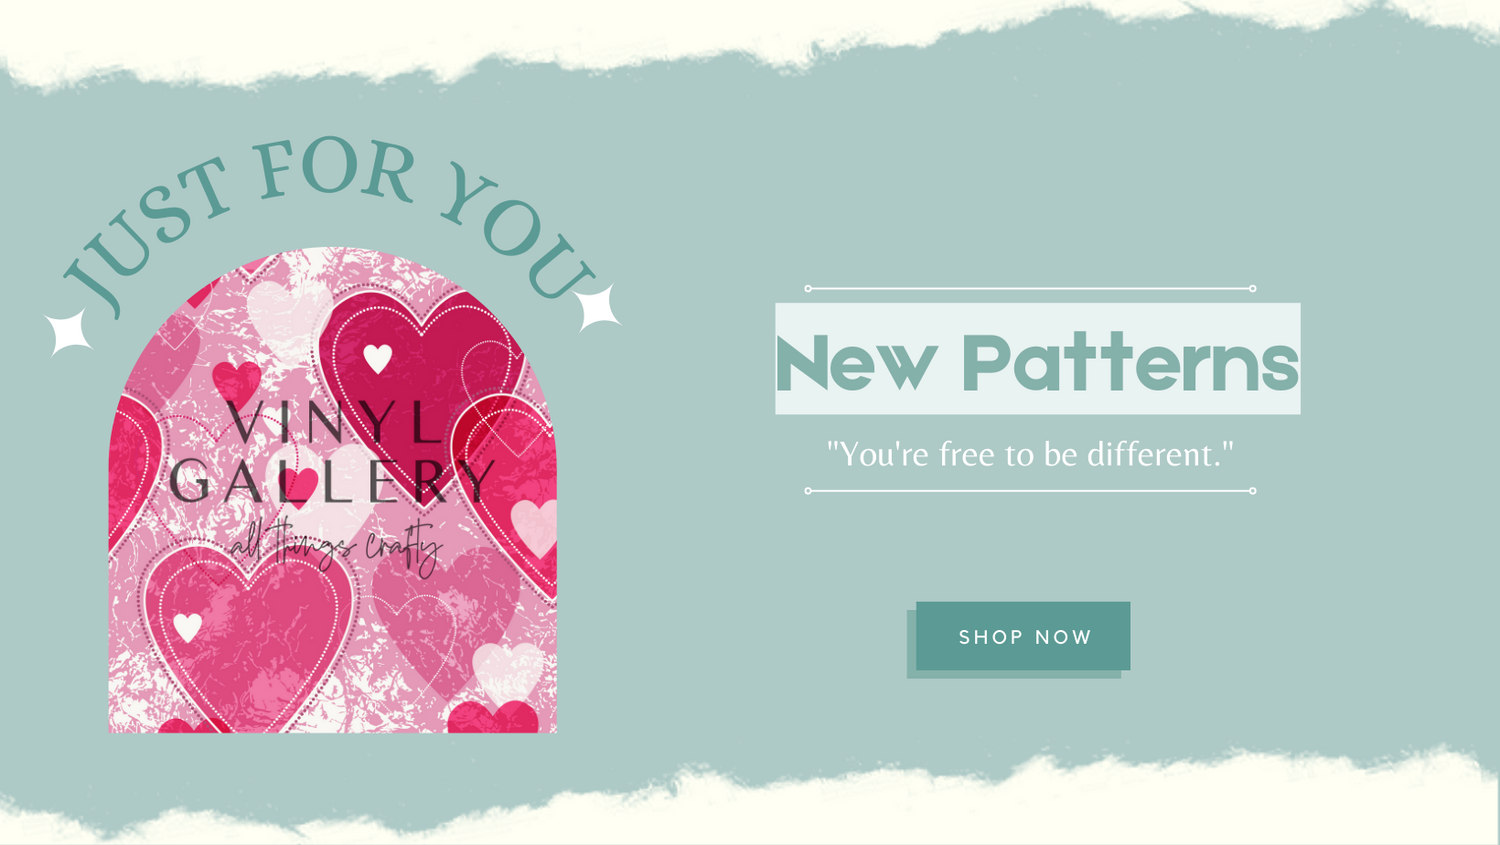Click the white heart inside the top large heart
The height and width of the screenshot is (845, 1500).
[x=377, y=358]
